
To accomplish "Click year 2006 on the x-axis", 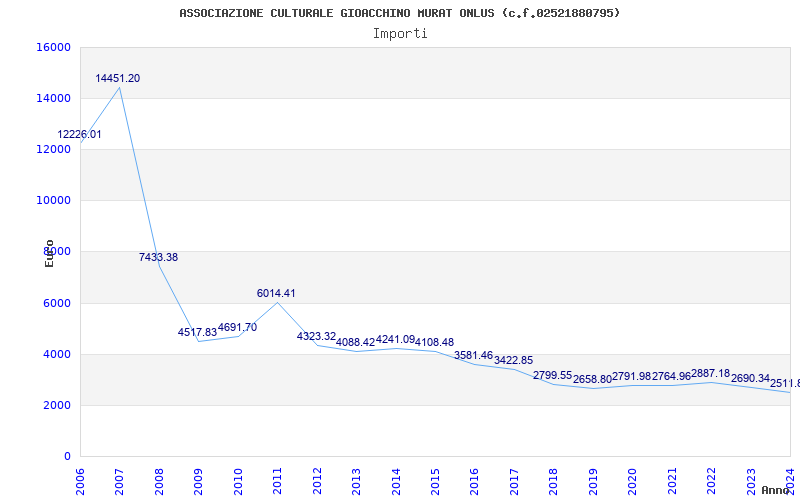I will point(80,481).
